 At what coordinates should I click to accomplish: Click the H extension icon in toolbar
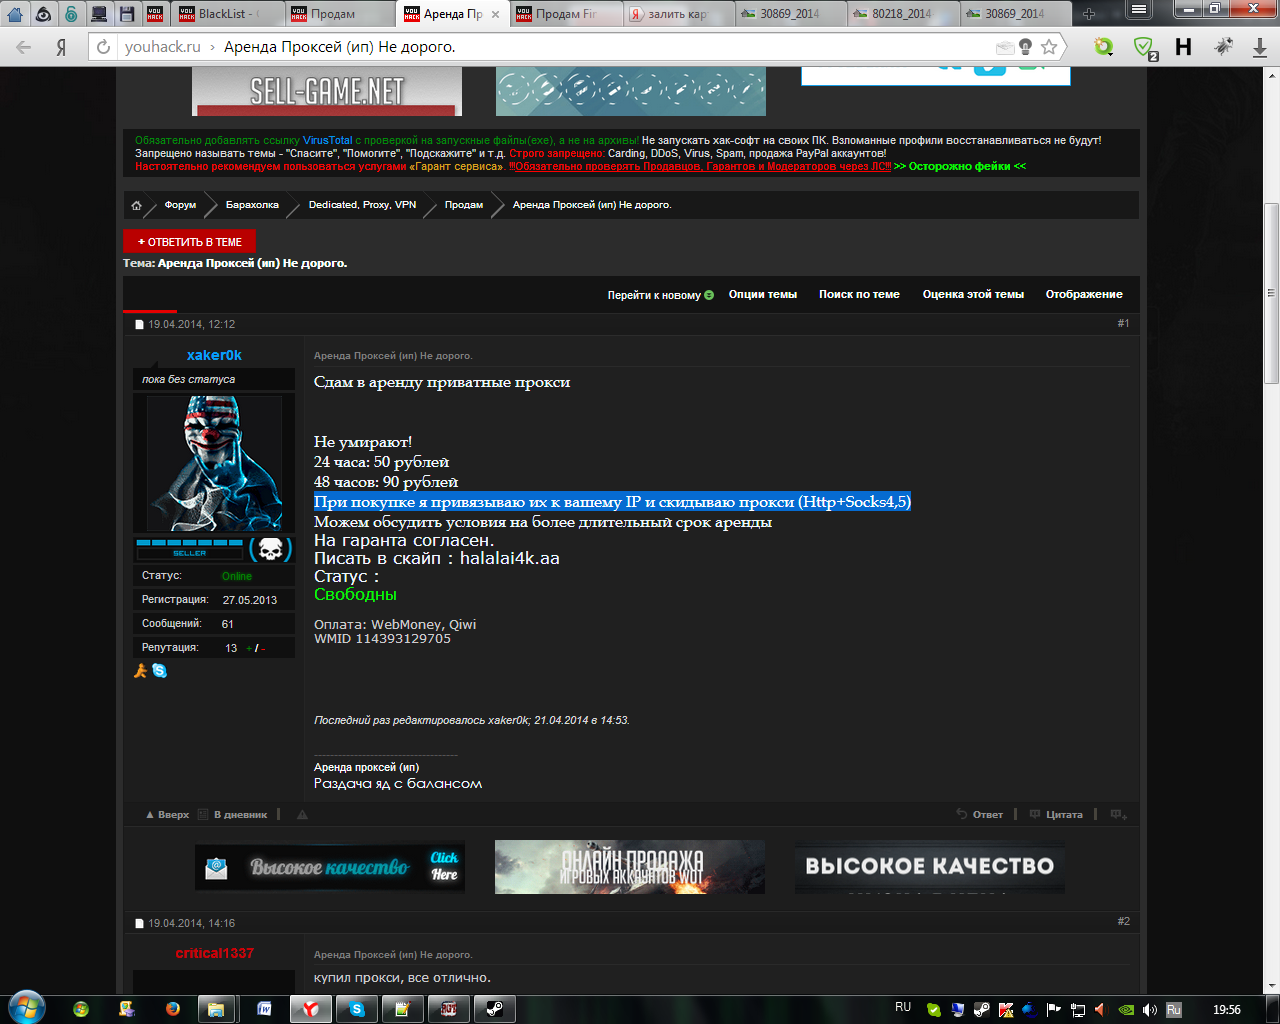(1184, 47)
